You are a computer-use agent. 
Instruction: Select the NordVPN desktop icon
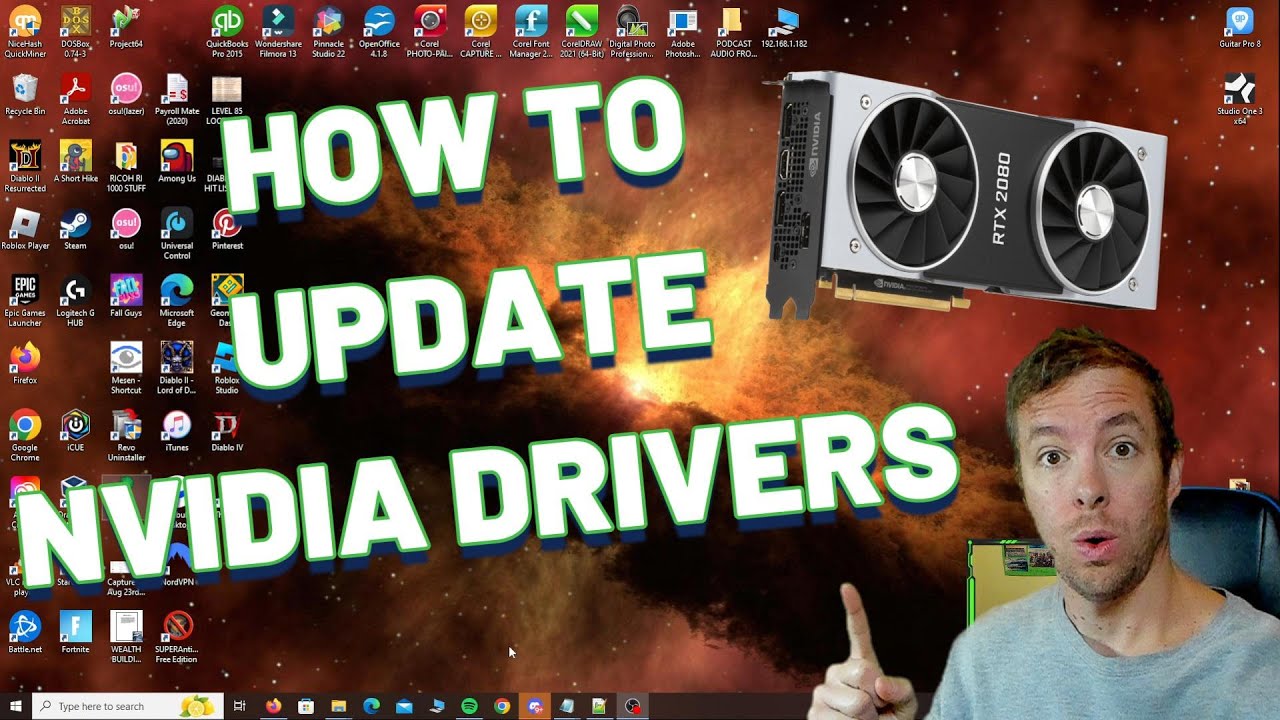point(177,565)
